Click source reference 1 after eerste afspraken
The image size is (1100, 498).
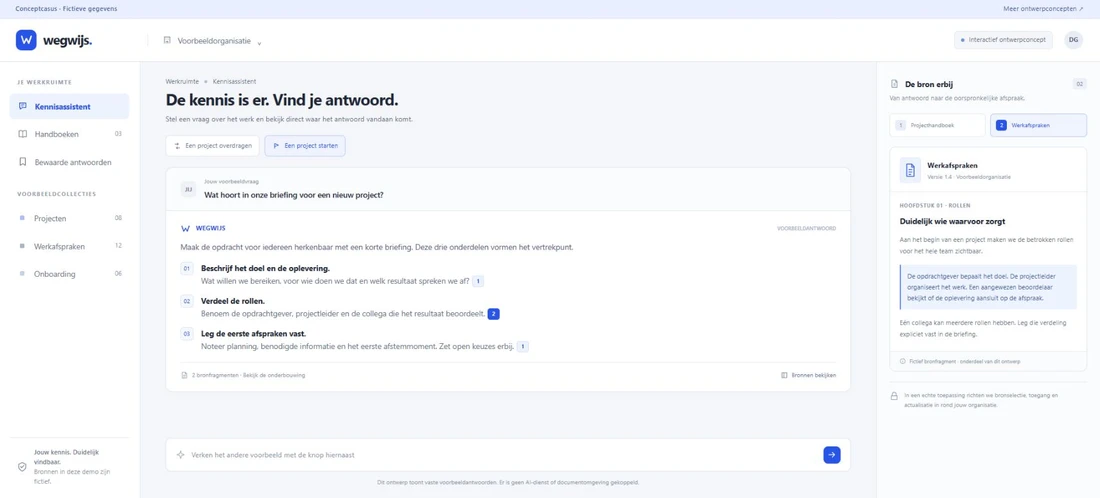tap(523, 346)
